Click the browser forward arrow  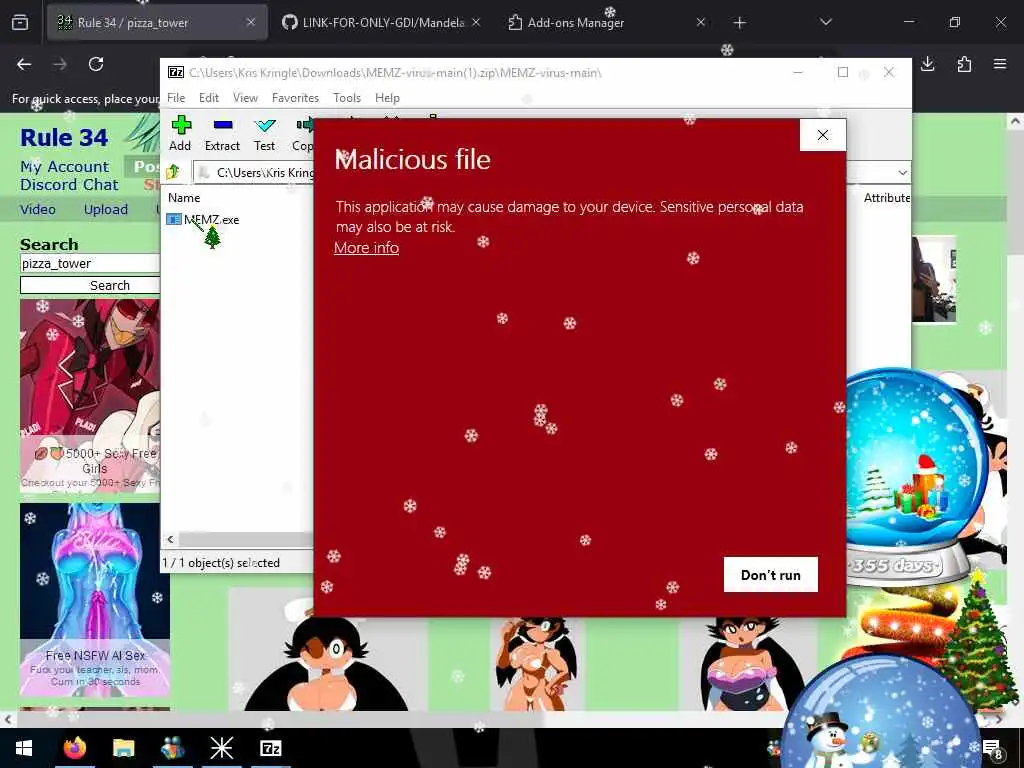click(60, 64)
